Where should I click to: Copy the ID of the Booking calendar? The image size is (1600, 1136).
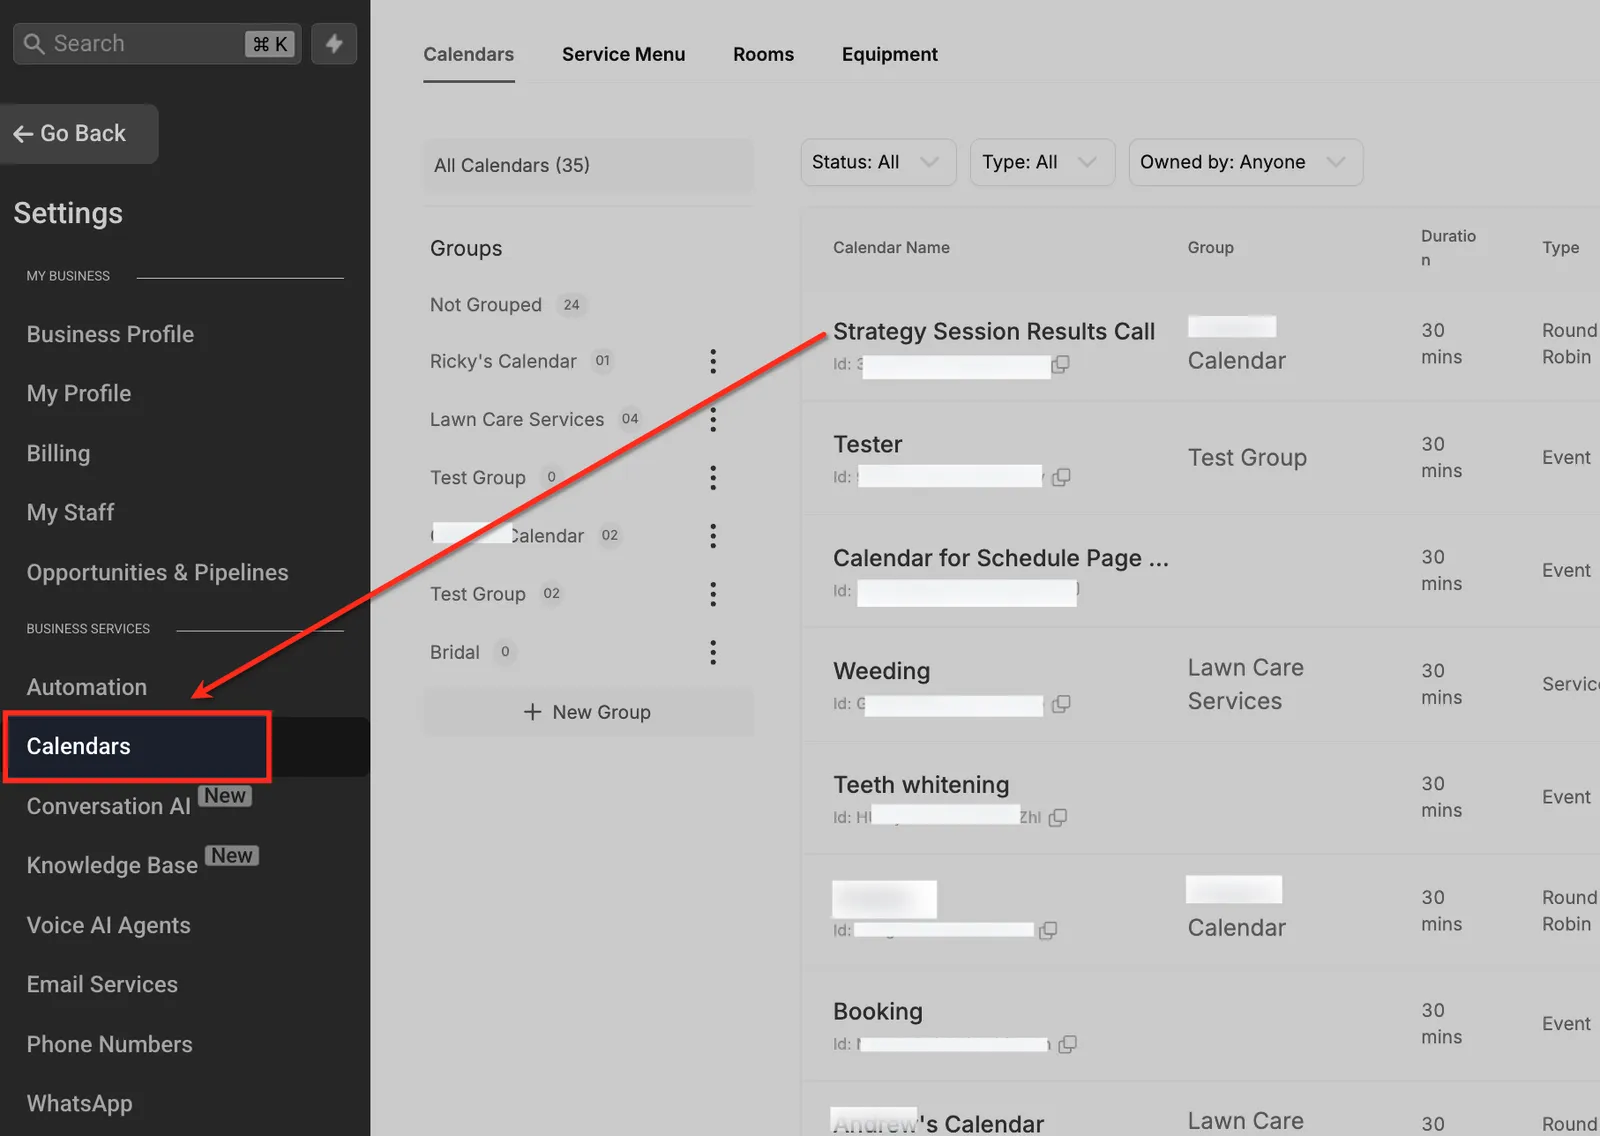1067,1044
